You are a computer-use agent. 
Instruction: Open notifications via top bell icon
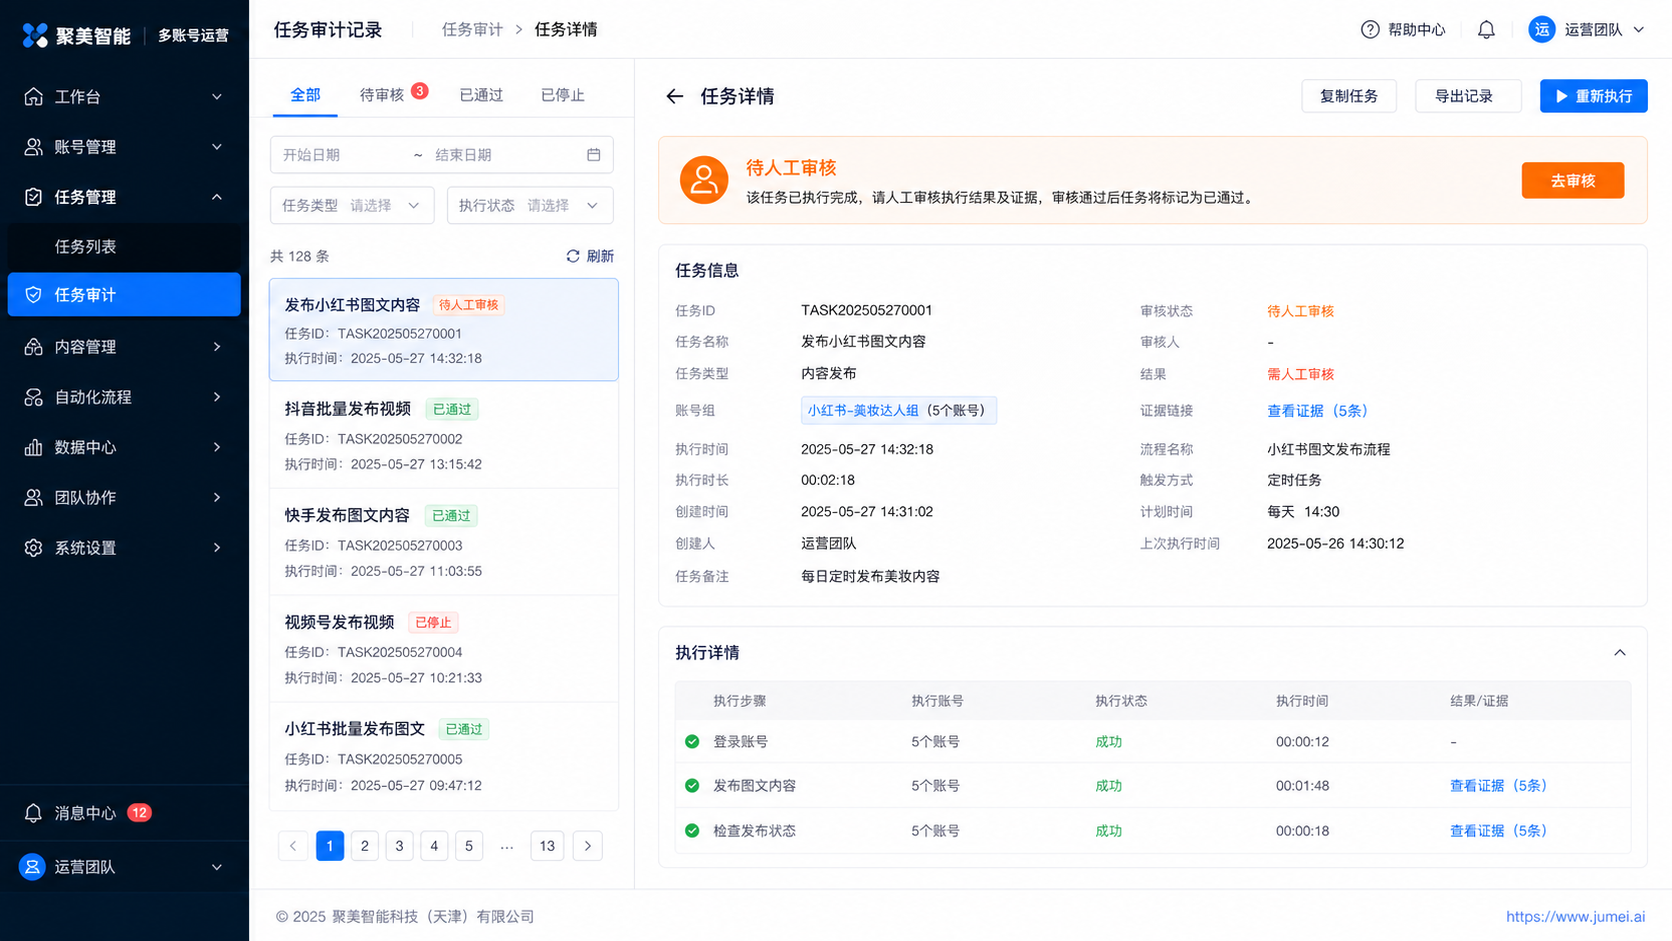point(1486,30)
